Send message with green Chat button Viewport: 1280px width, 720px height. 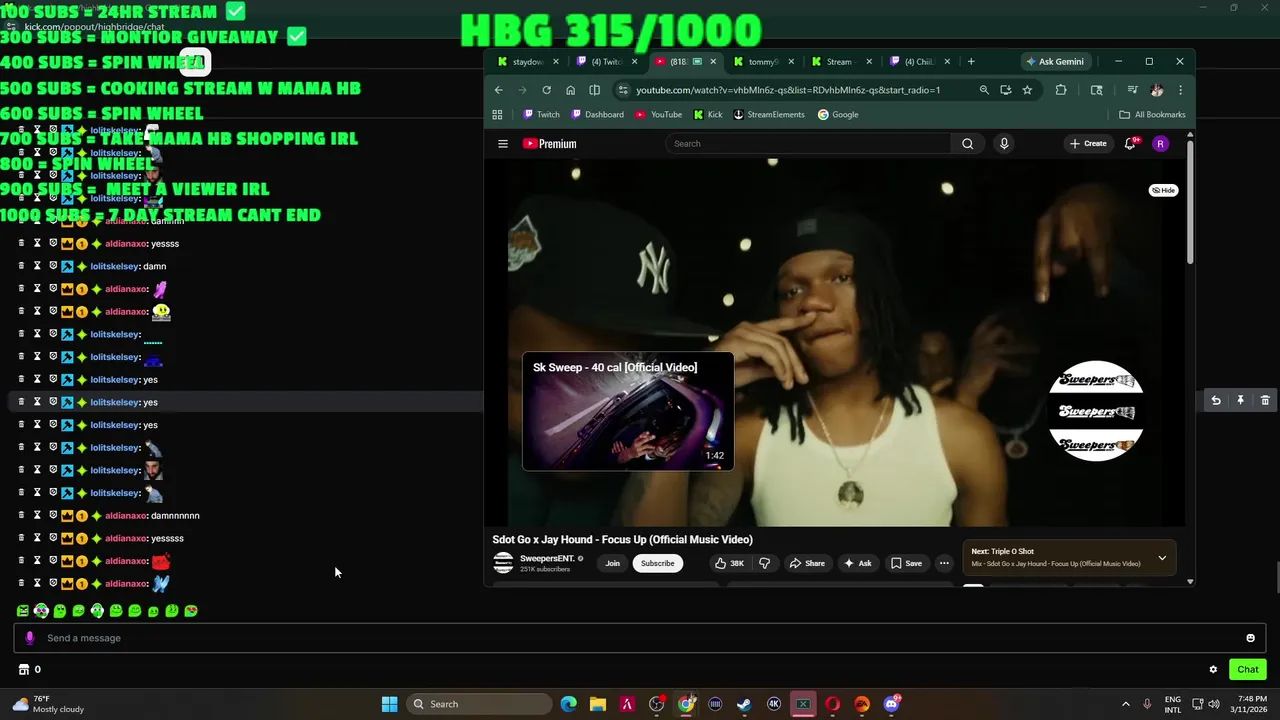click(x=1248, y=670)
